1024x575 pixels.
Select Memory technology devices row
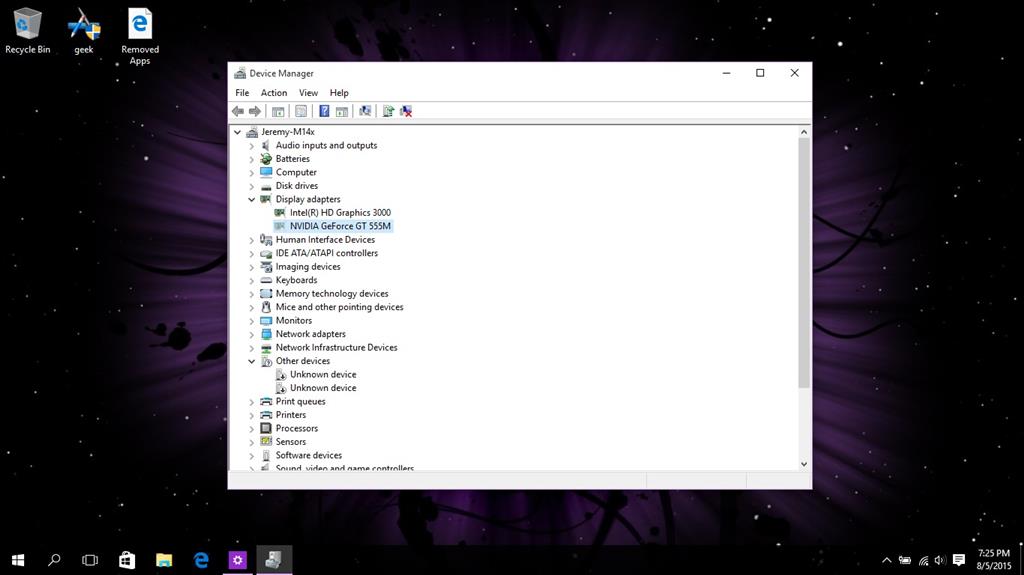coord(332,293)
